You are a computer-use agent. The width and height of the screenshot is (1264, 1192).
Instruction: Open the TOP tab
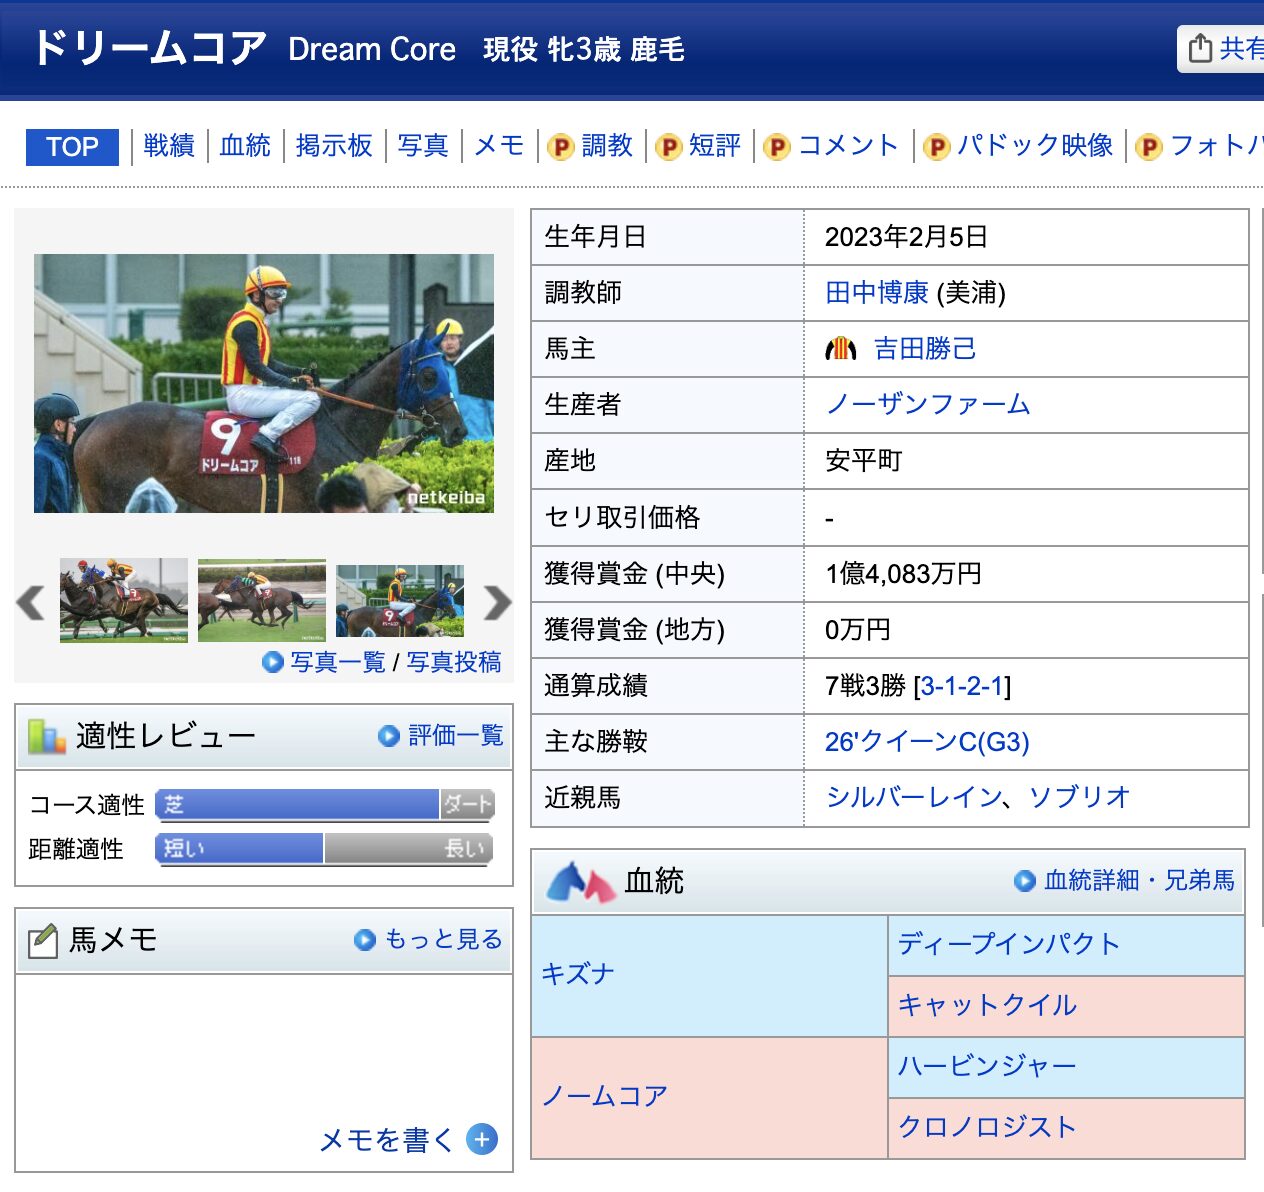click(x=72, y=147)
